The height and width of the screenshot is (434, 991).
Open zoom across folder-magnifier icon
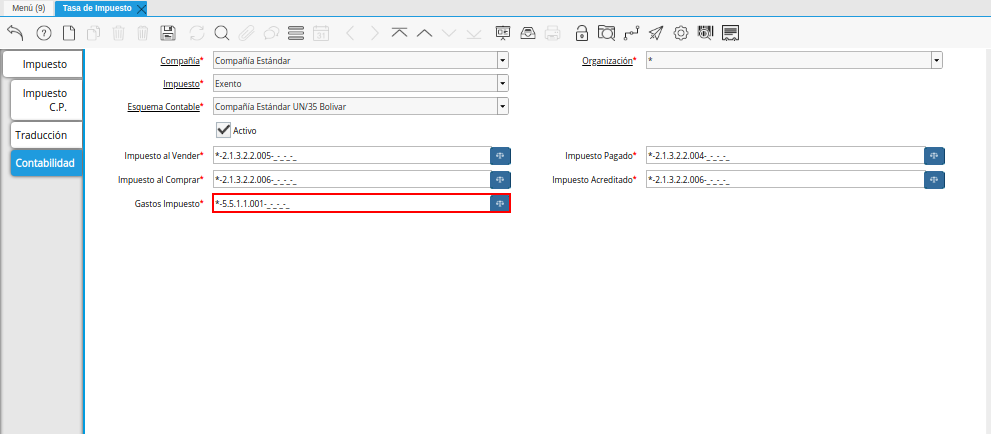click(606, 33)
